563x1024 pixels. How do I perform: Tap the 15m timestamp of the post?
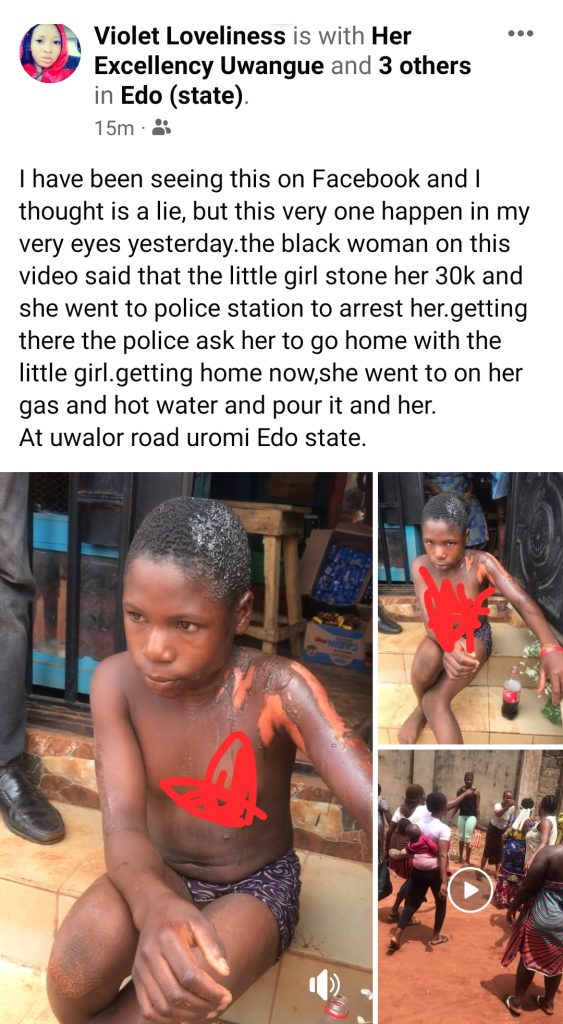[x=114, y=128]
